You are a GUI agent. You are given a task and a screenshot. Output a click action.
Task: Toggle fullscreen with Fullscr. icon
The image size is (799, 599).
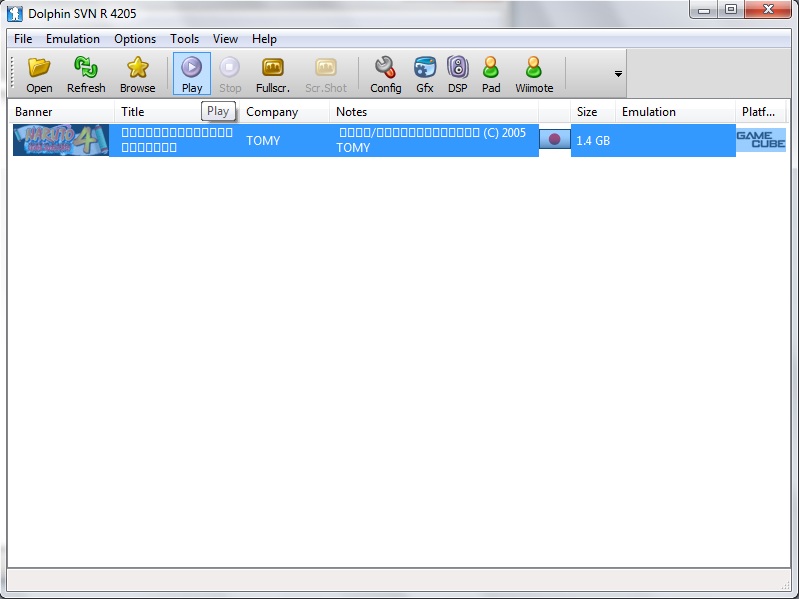click(273, 74)
